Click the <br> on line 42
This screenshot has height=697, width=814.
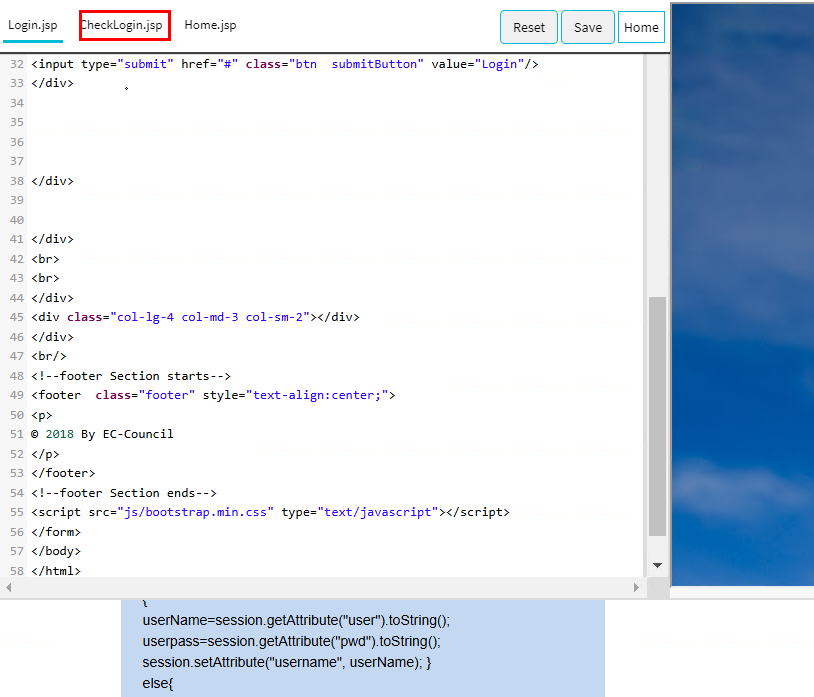pos(45,259)
